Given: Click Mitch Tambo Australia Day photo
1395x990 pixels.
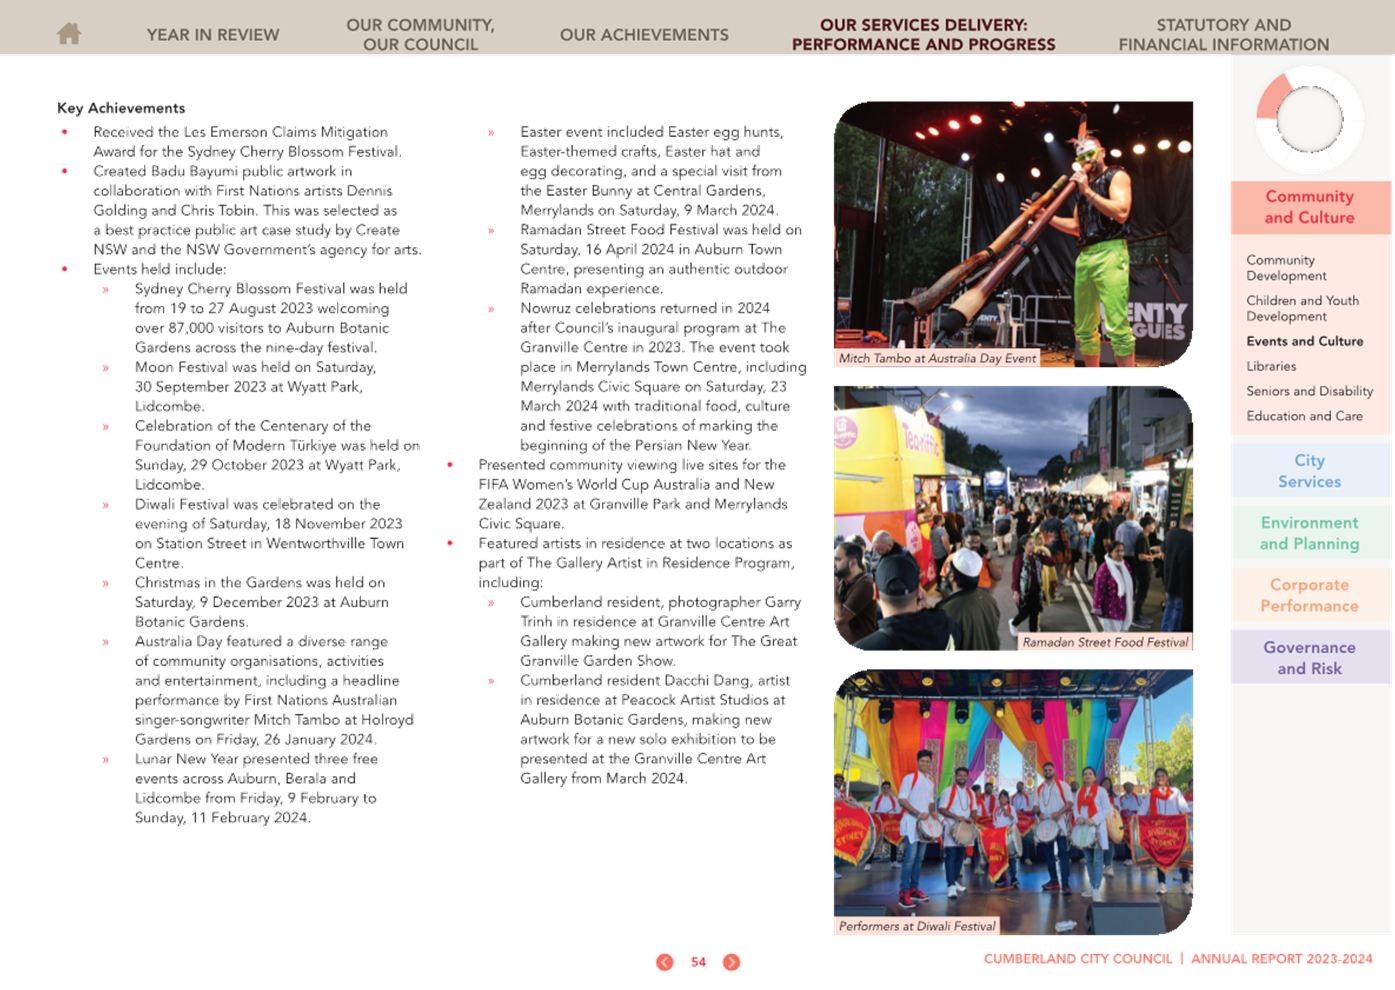Looking at the screenshot, I should click(1013, 234).
